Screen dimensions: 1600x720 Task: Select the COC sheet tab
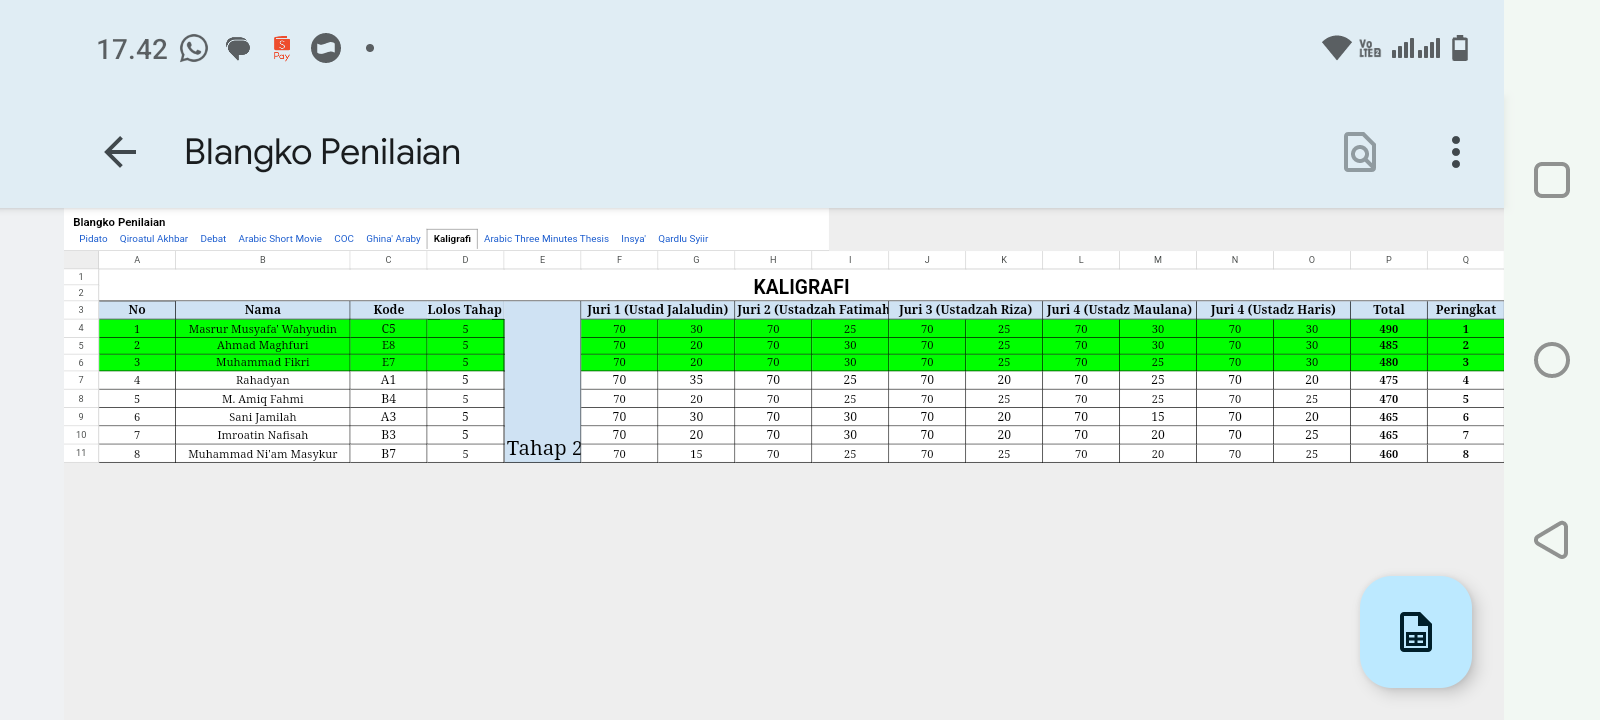pos(344,239)
